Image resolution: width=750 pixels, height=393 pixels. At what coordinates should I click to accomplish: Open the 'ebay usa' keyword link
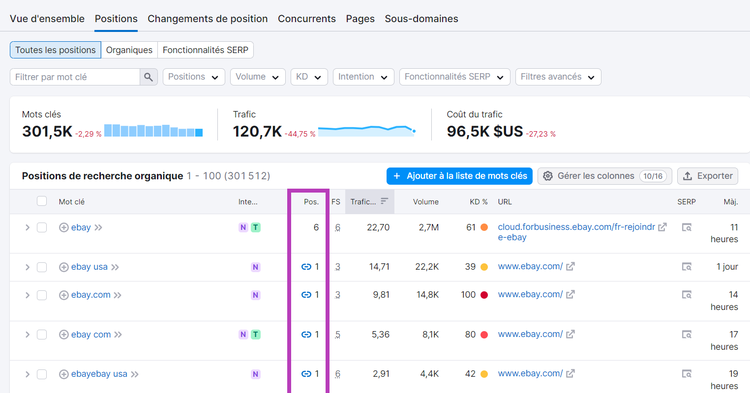pyautogui.click(x=89, y=267)
